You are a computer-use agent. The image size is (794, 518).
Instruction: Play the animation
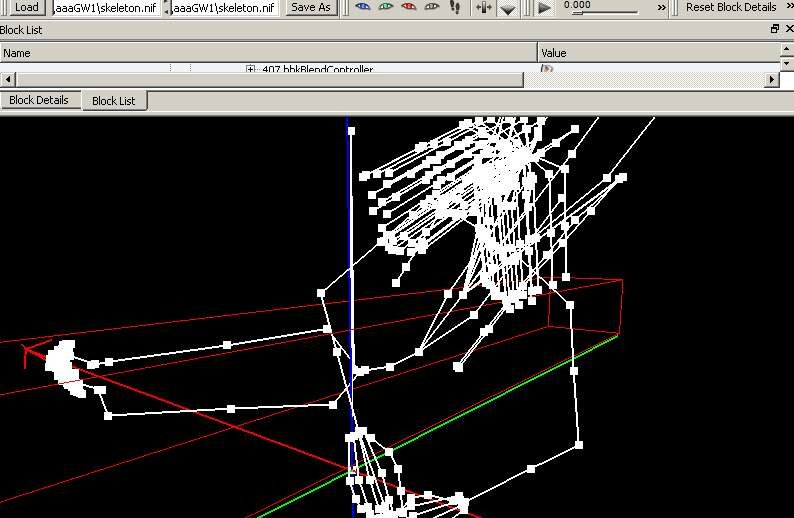[x=544, y=8]
